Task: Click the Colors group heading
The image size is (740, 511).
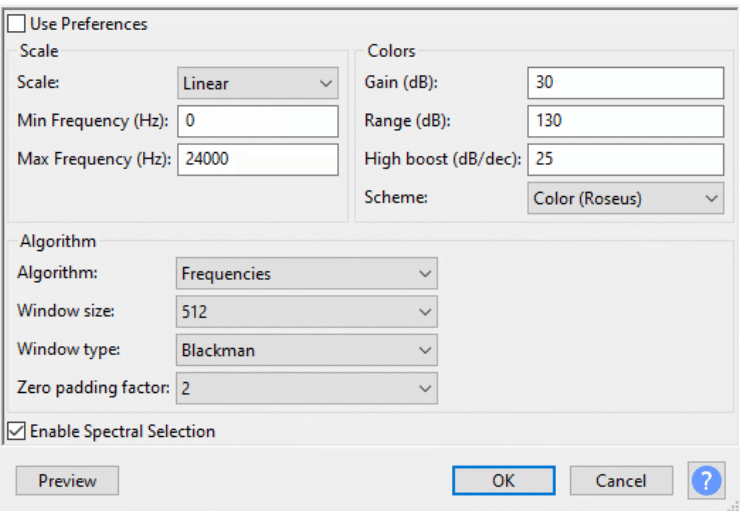Action: 391,50
